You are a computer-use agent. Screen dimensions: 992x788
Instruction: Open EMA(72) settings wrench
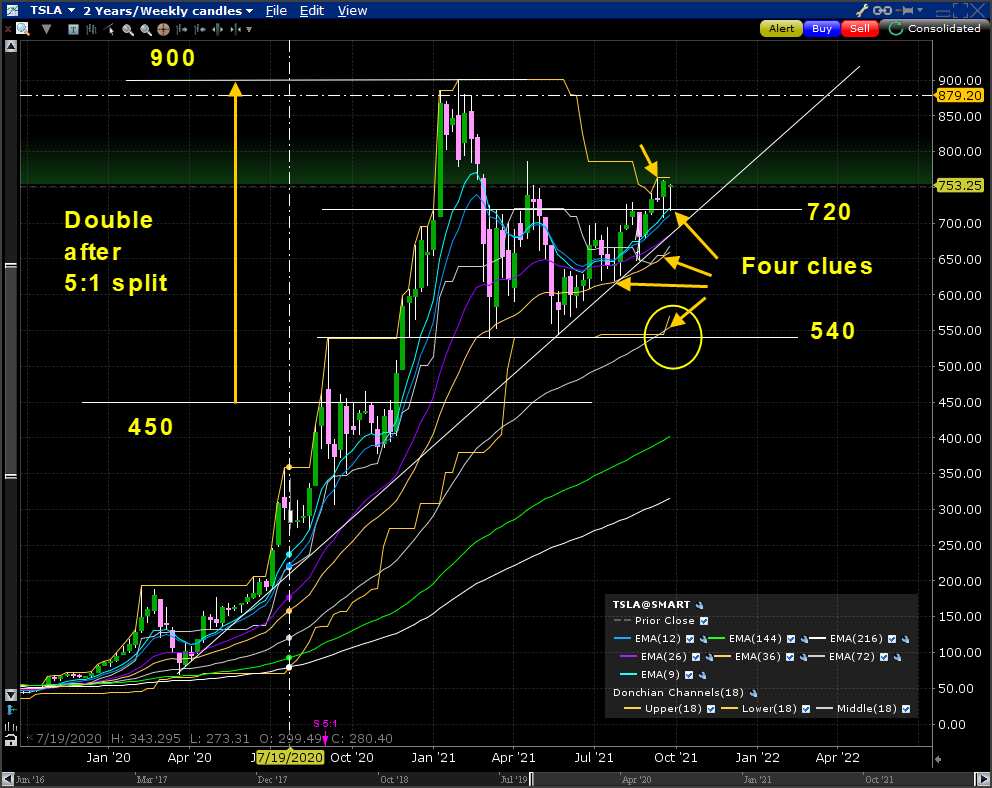[898, 657]
